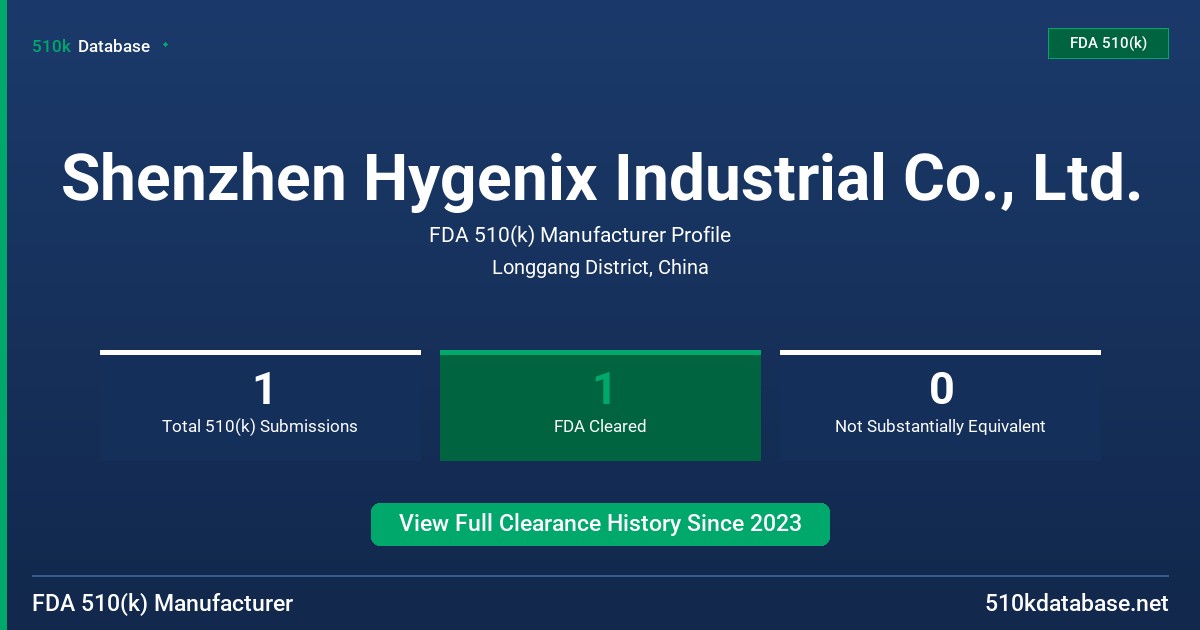Open the Not Substantially Equivalent card

tap(940, 405)
